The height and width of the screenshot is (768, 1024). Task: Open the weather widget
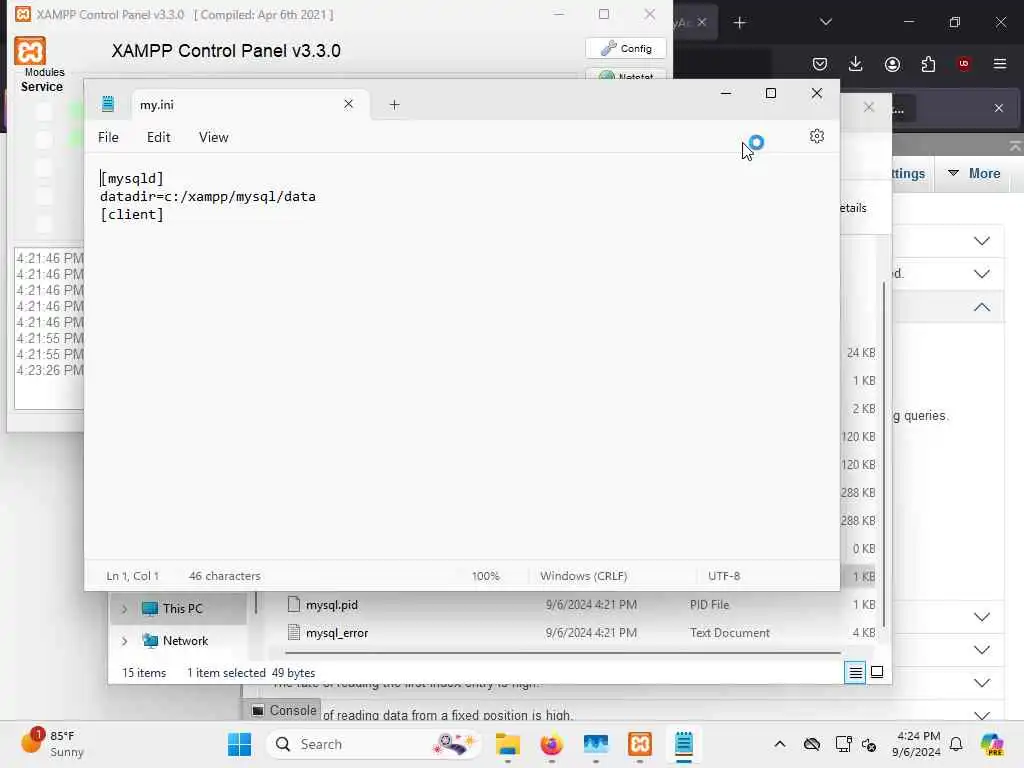tap(52, 743)
